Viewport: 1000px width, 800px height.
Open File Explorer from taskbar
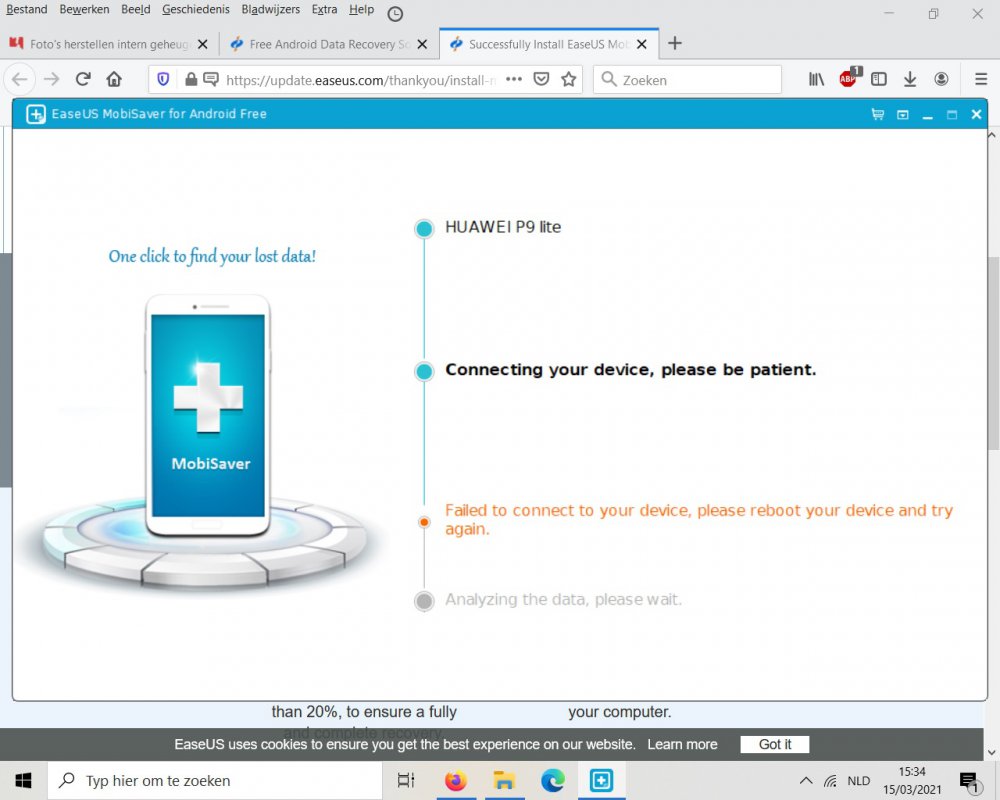tap(504, 780)
